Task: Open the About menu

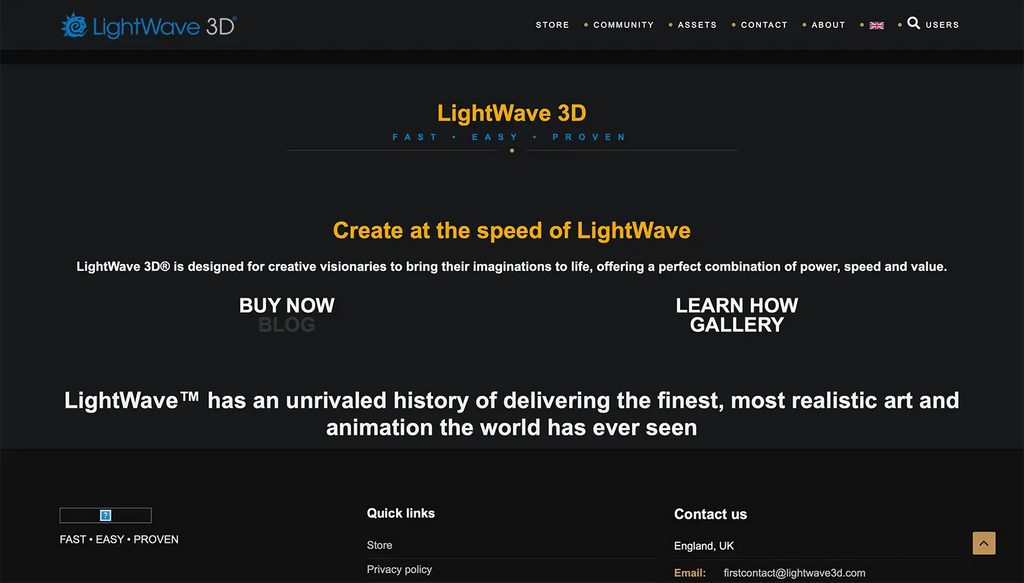Action: pos(828,25)
